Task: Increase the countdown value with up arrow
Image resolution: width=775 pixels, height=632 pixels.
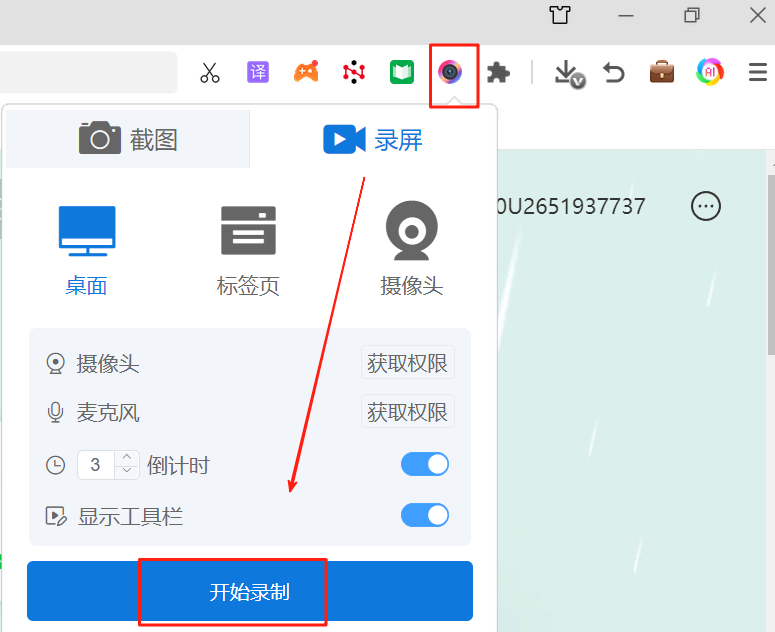Action: 127,458
